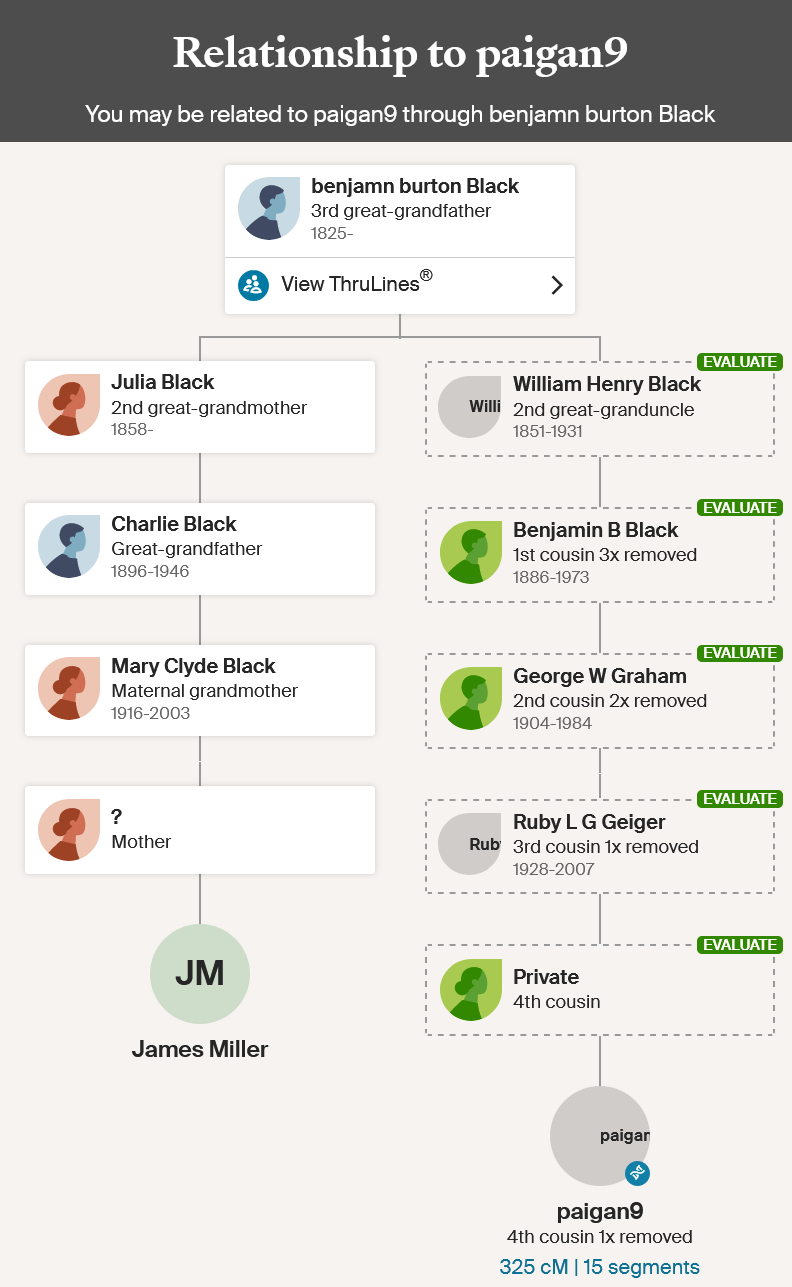The width and height of the screenshot is (792, 1287).
Task: Evaluate the Private 4th cousin card
Action: click(739, 945)
